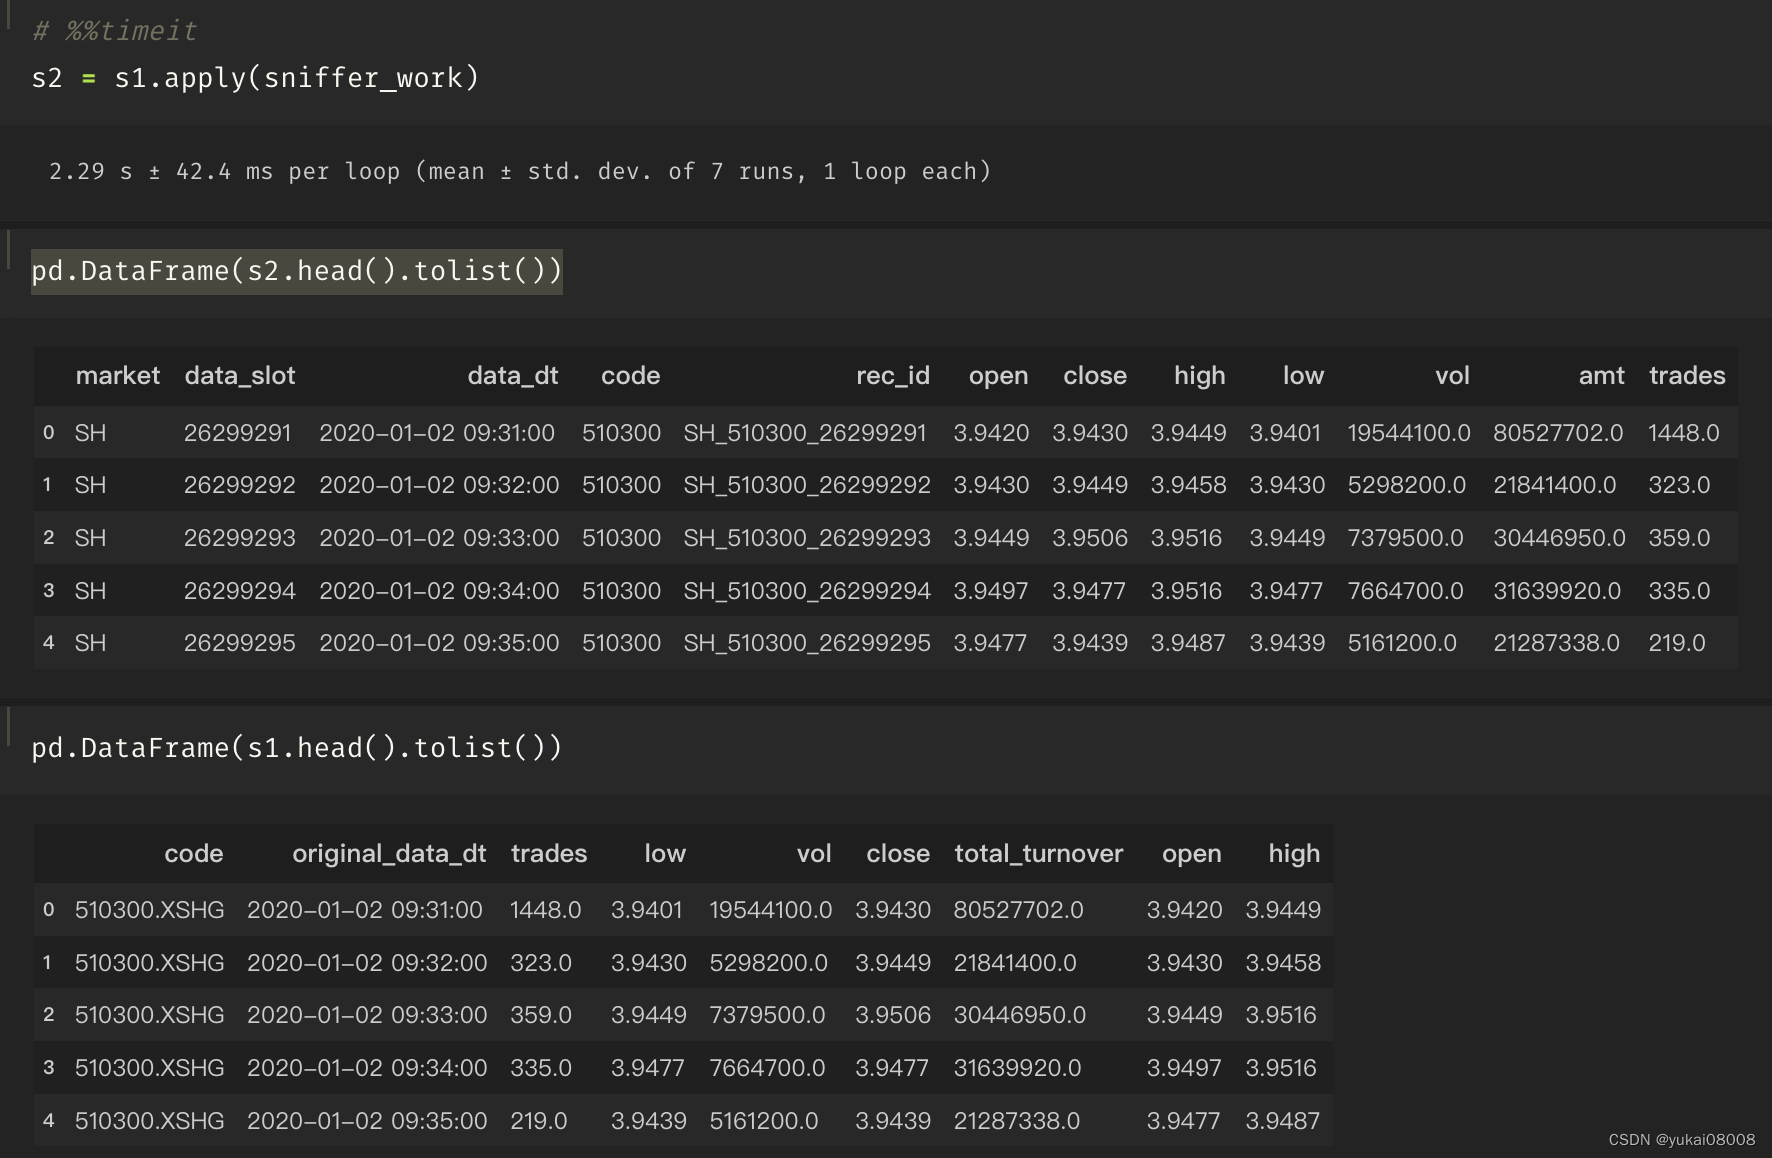Click trades value '323.0' in the s1 table
The height and width of the screenshot is (1158, 1772).
(x=541, y=963)
